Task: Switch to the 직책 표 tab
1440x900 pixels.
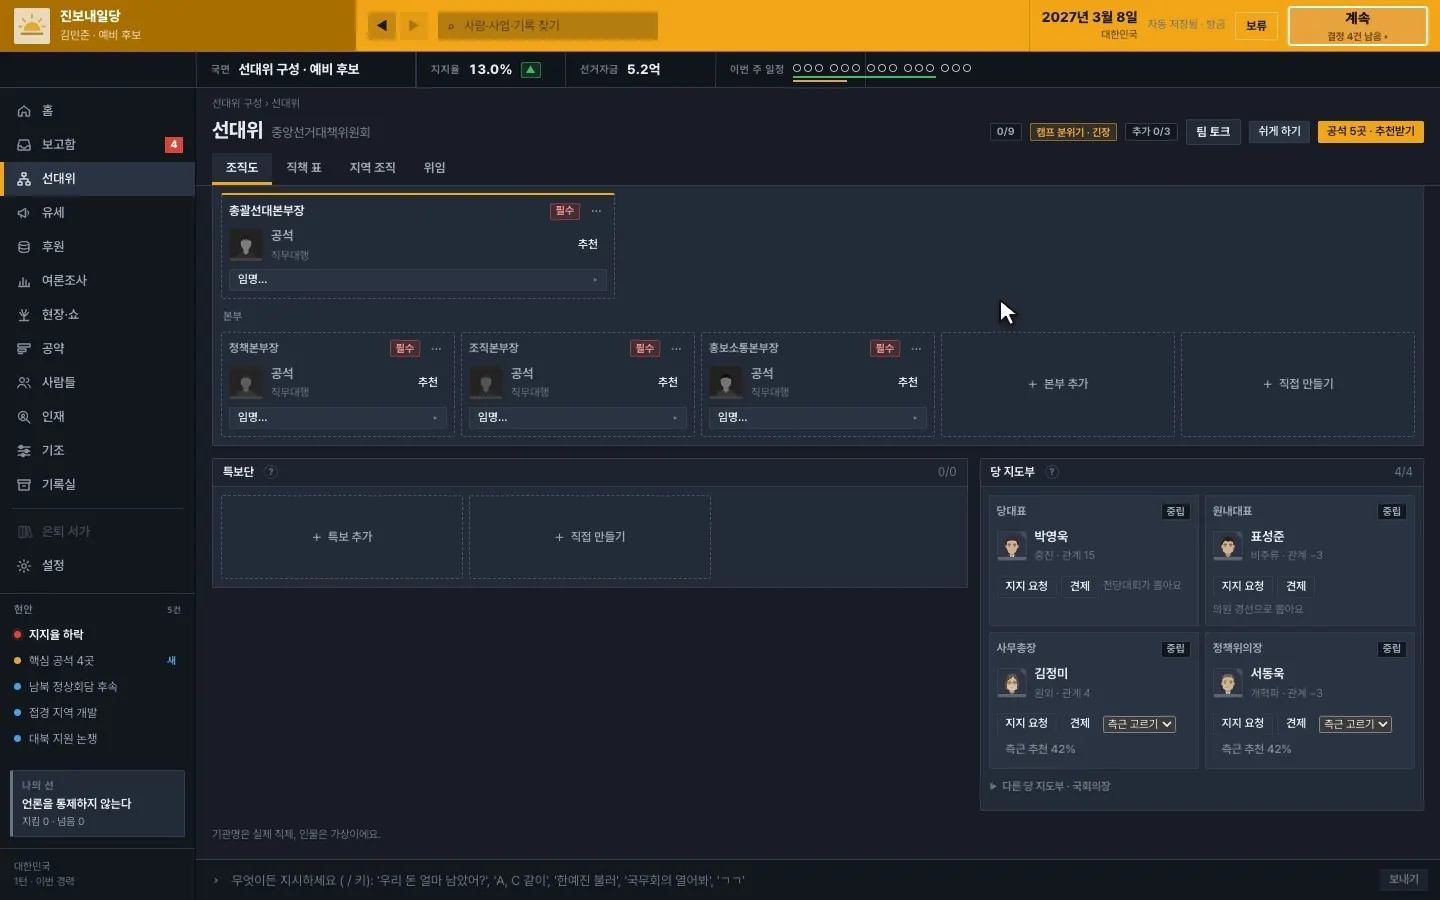Action: [304, 168]
